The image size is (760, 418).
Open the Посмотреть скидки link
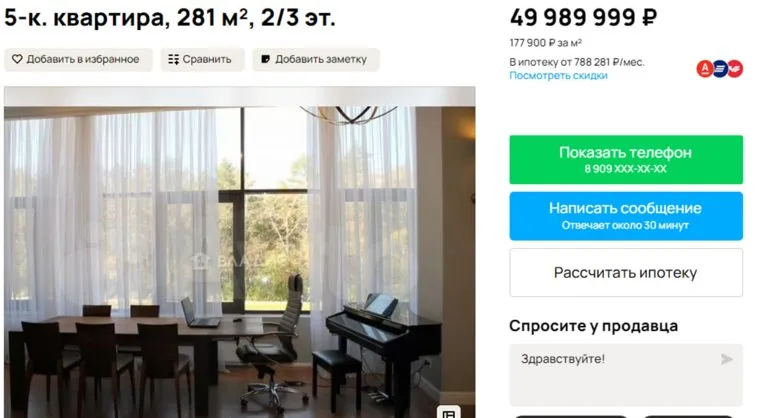coord(558,76)
